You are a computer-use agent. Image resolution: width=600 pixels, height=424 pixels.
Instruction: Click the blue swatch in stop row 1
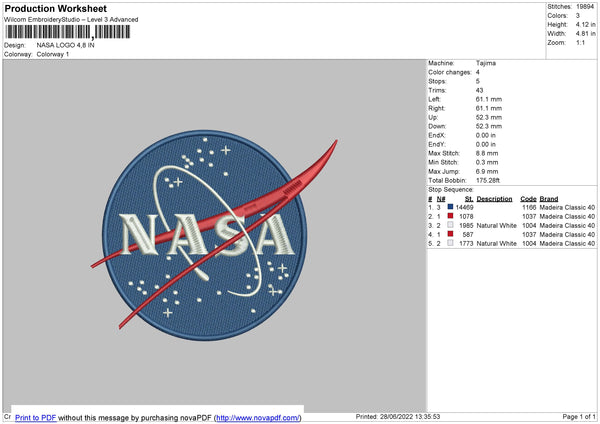click(x=450, y=207)
